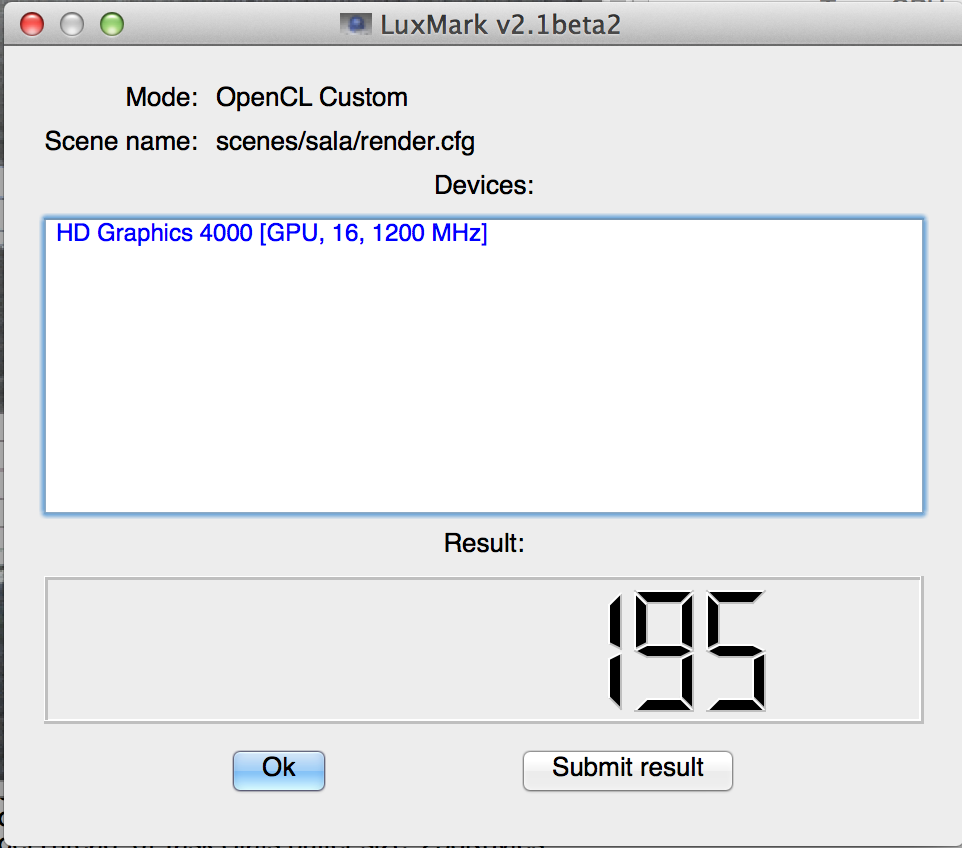The image size is (962, 848).
Task: Minimize the window with the gray button
Action: point(72,25)
